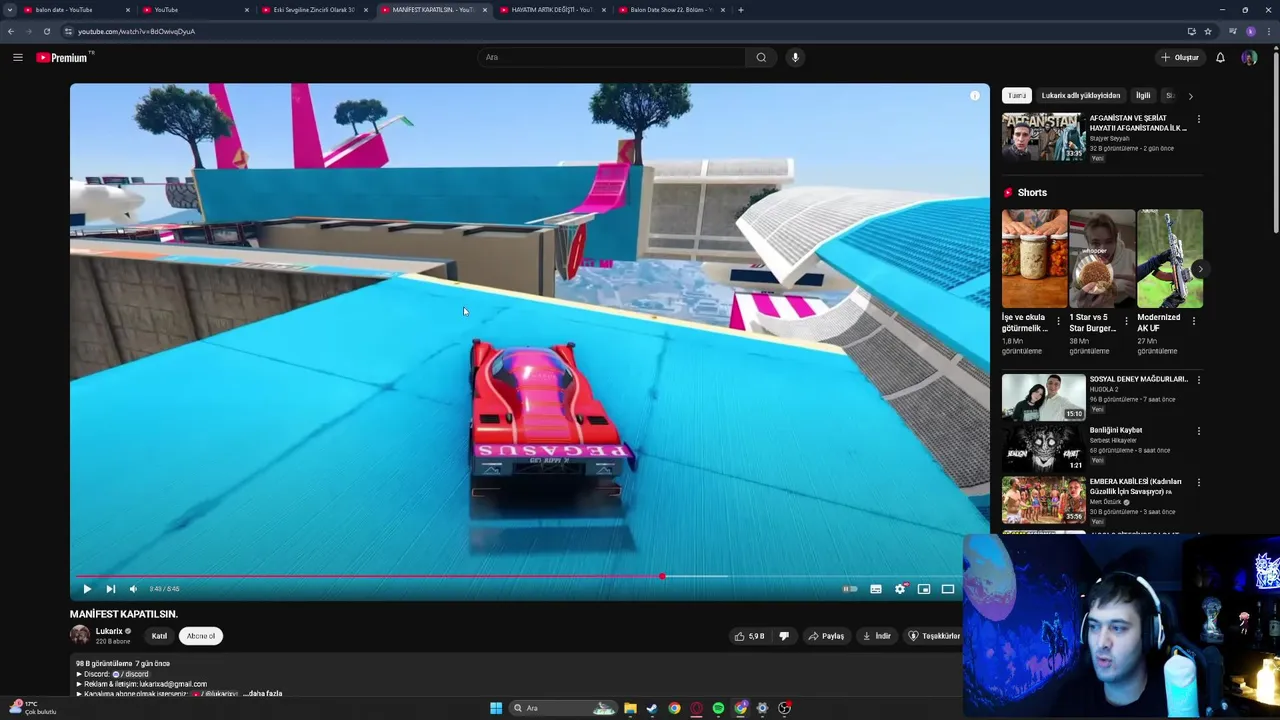Viewport: 1280px width, 720px height.
Task: Click the search magnifier button
Action: (761, 57)
